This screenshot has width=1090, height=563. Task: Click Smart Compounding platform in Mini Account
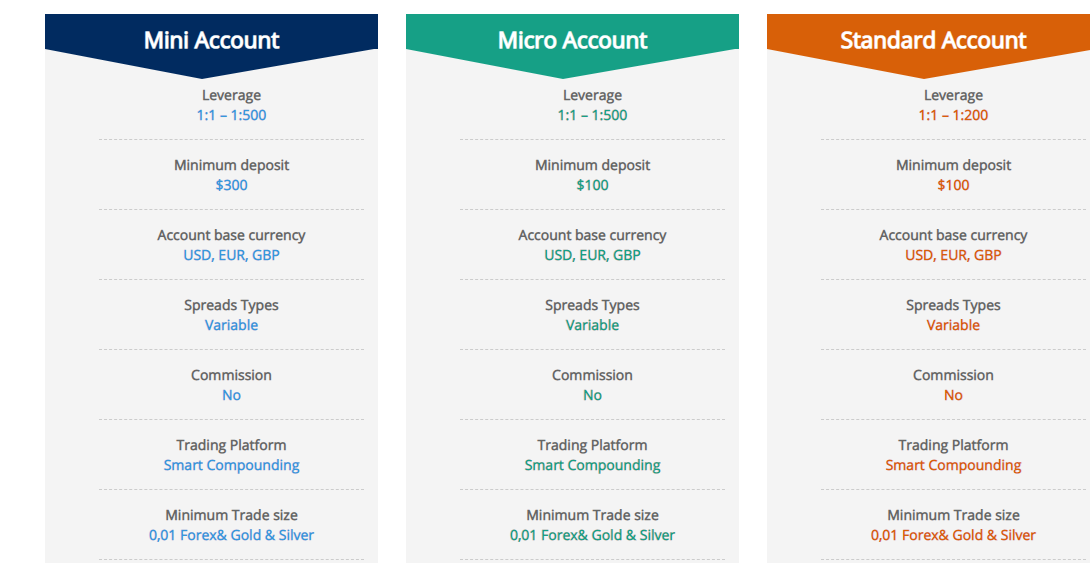[231, 465]
